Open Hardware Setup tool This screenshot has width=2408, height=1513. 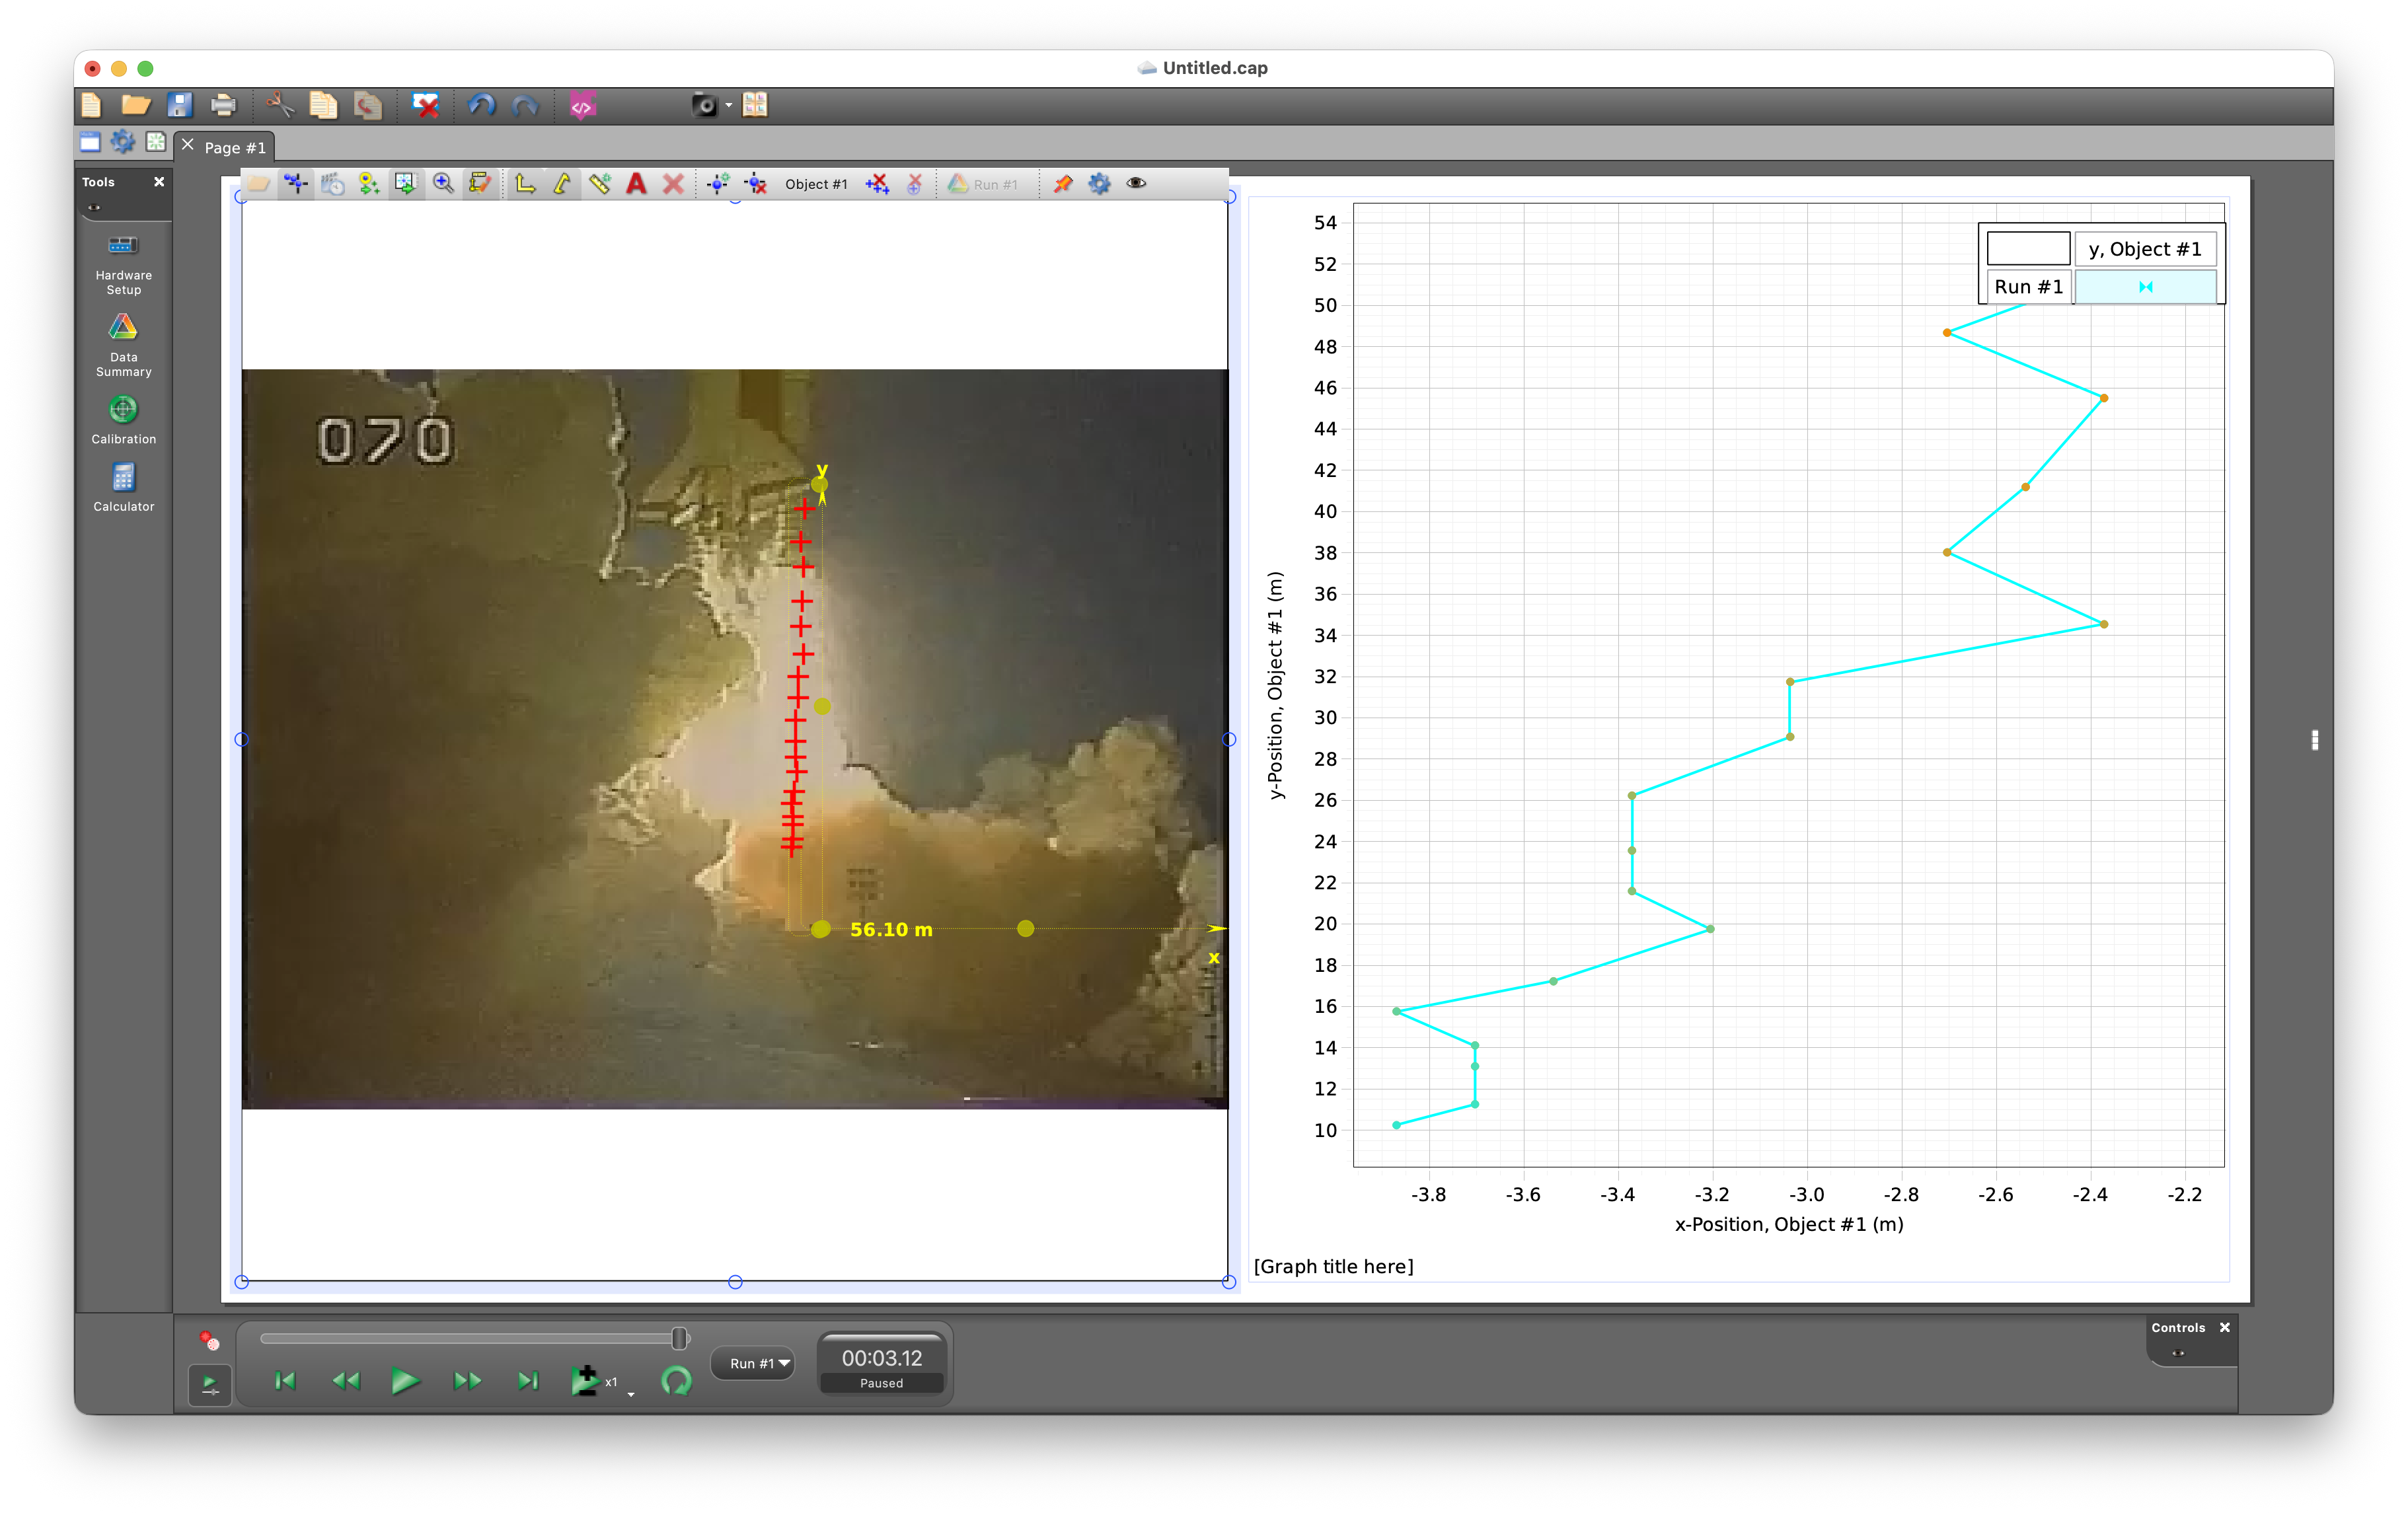(123, 265)
